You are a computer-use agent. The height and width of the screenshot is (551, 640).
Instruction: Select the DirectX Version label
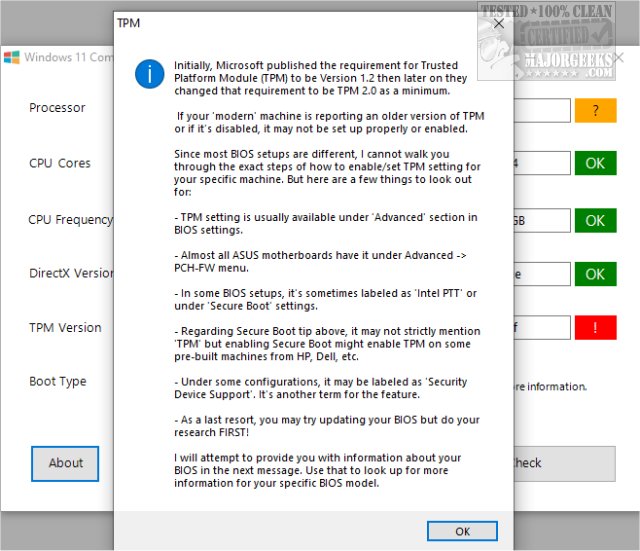point(71,273)
